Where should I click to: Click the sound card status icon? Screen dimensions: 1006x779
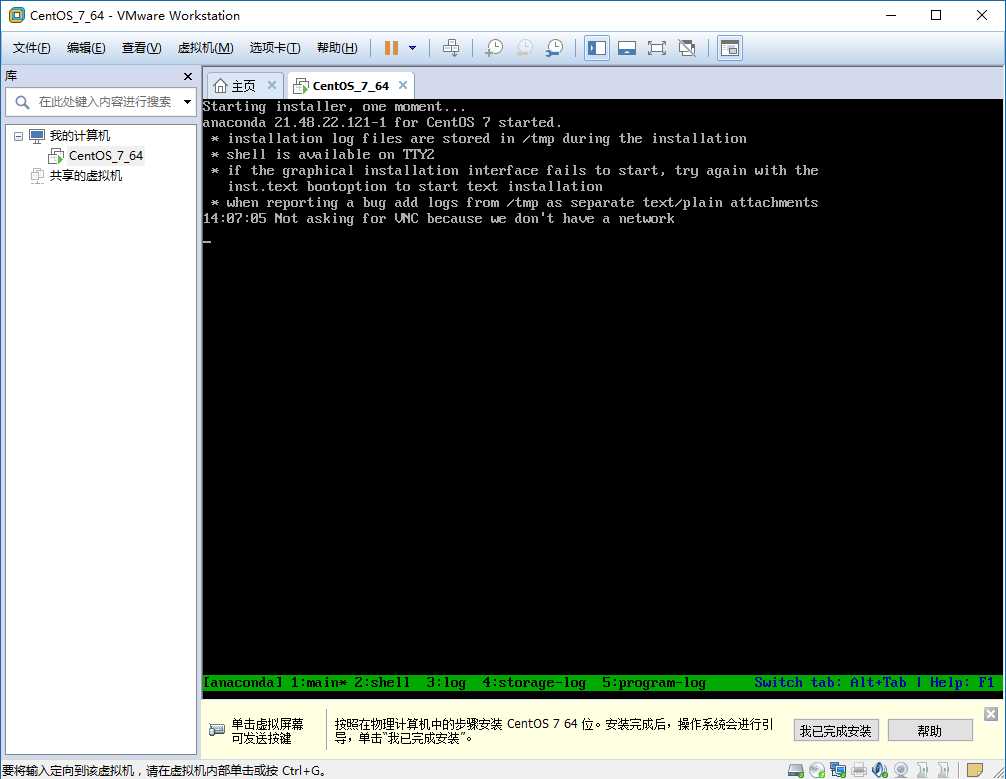[880, 769]
